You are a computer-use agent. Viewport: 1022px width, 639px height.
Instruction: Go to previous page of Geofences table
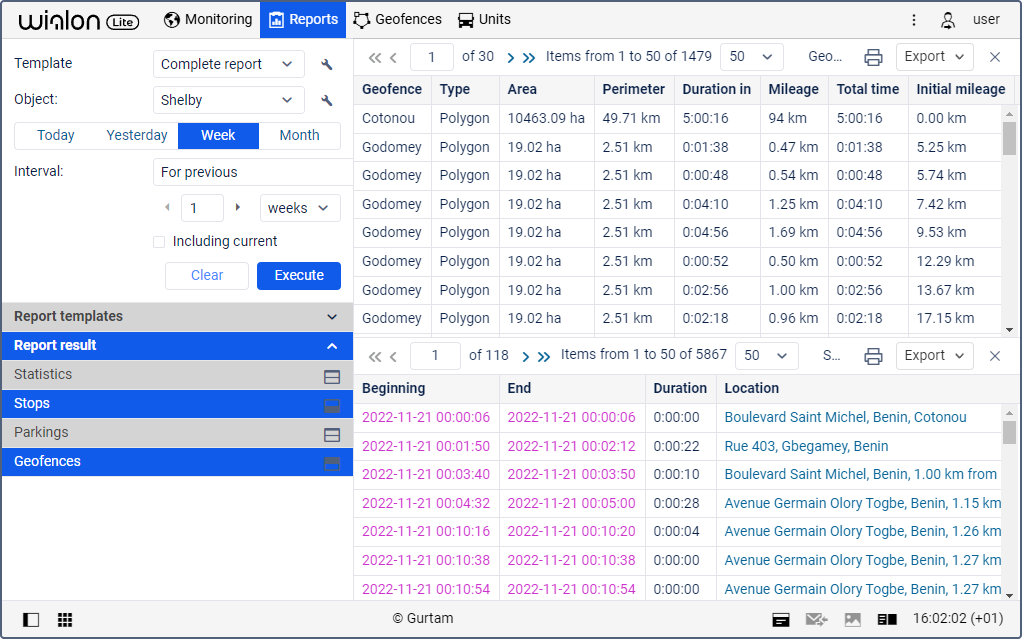pyautogui.click(x=393, y=58)
